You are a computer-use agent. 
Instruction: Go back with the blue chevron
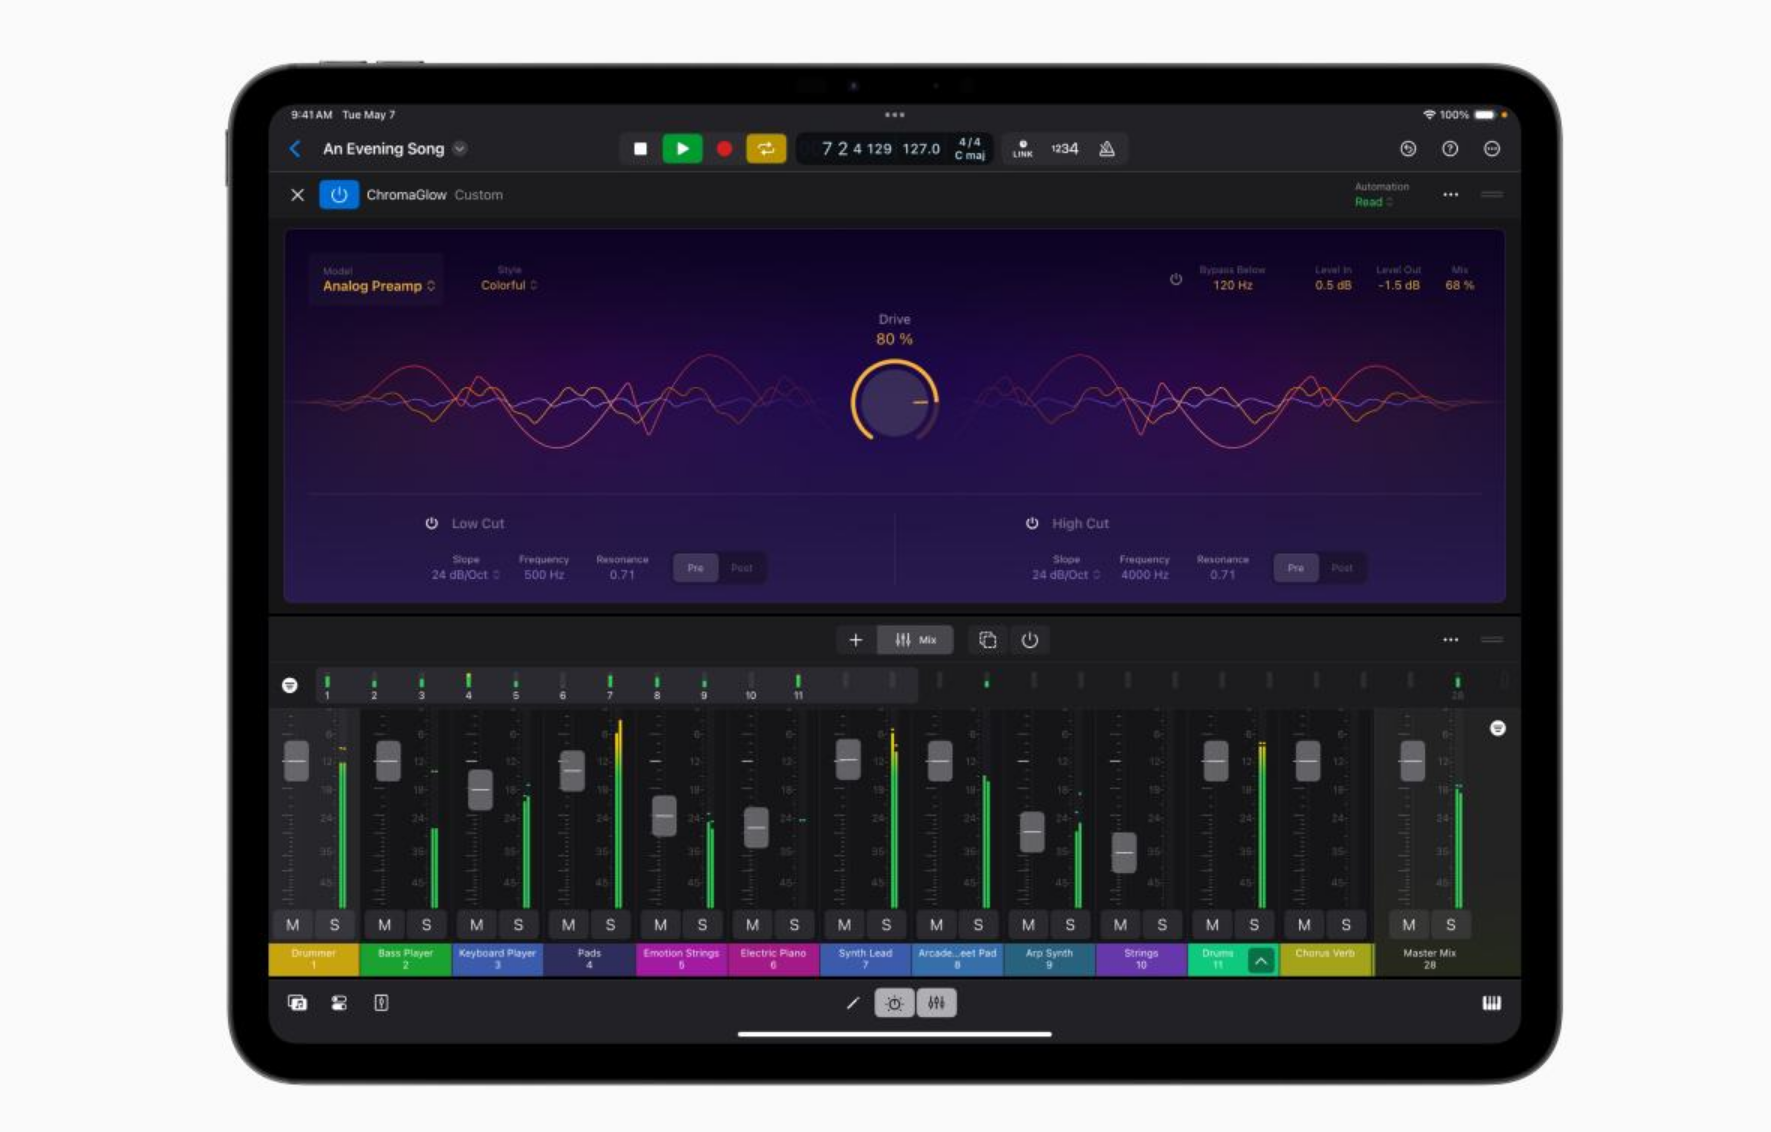tap(295, 149)
